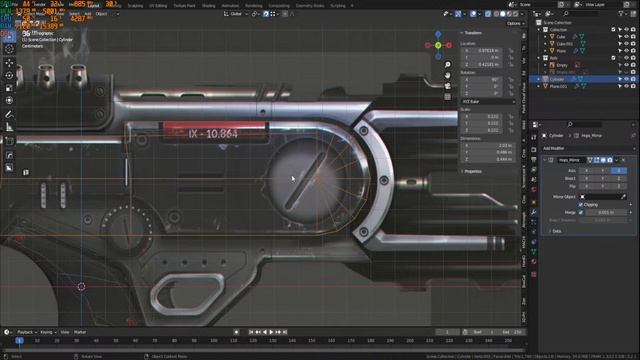Switch perspective/orthographic view with grid icon
This screenshot has height=360, width=640.
[448, 97]
